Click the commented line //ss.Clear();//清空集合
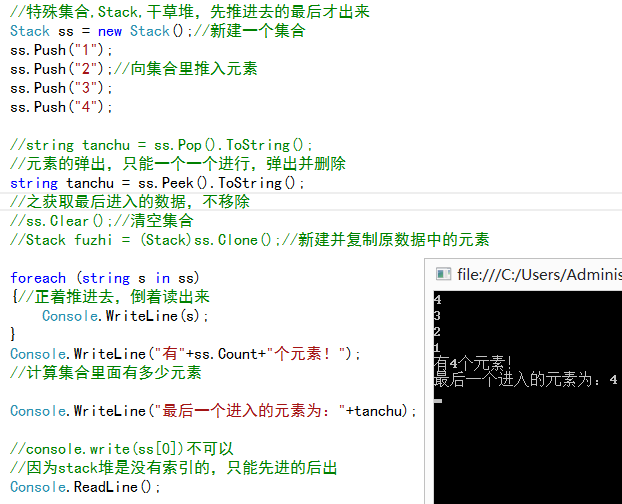 [102, 220]
